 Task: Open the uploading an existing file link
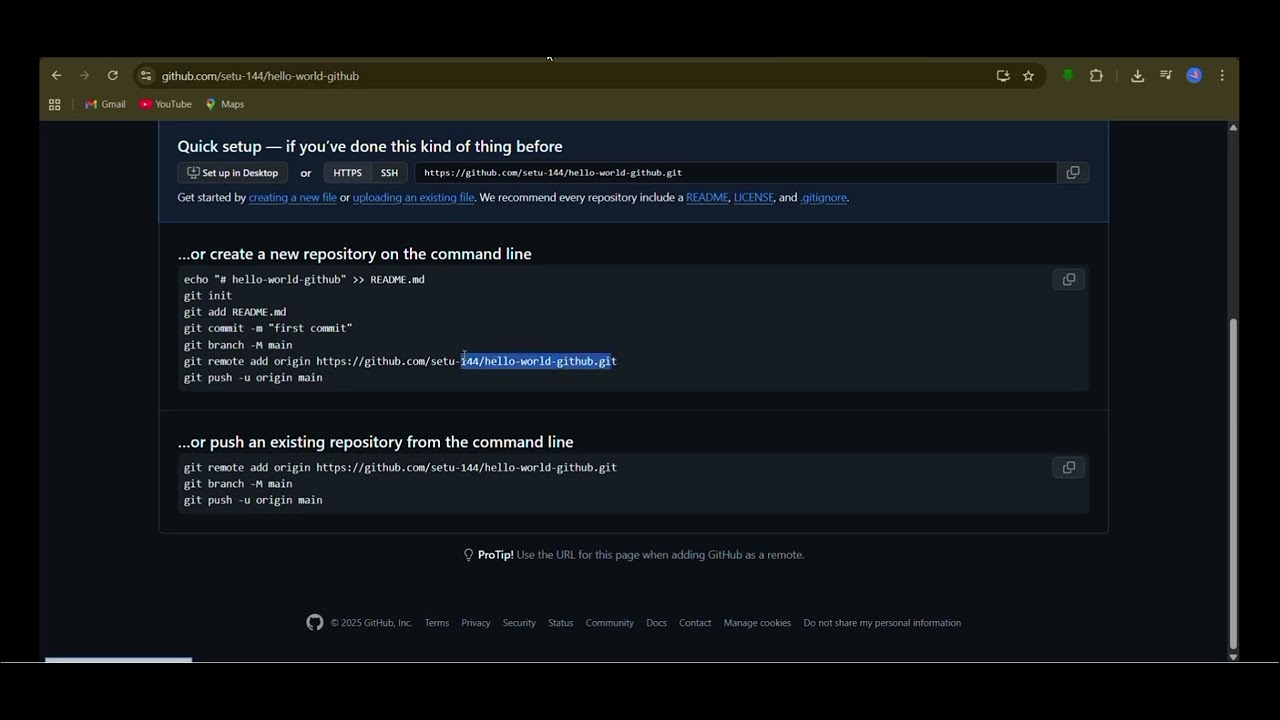point(413,198)
